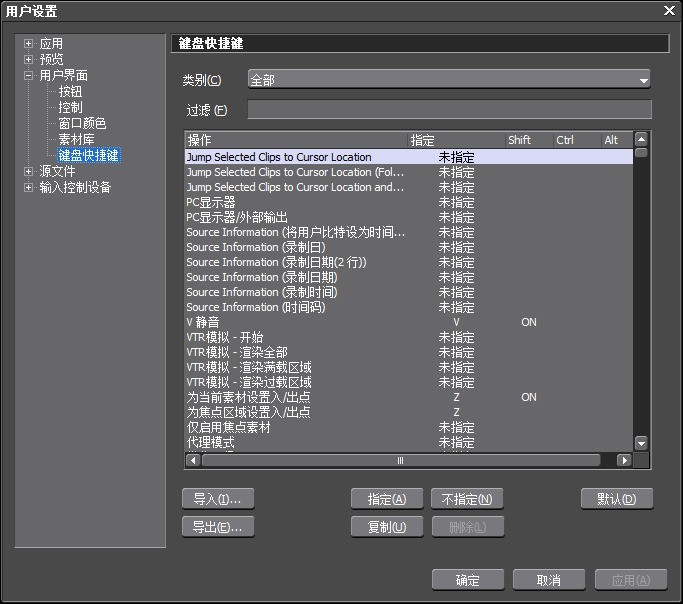Collapse the 用户界面 tree node

(x=29, y=76)
